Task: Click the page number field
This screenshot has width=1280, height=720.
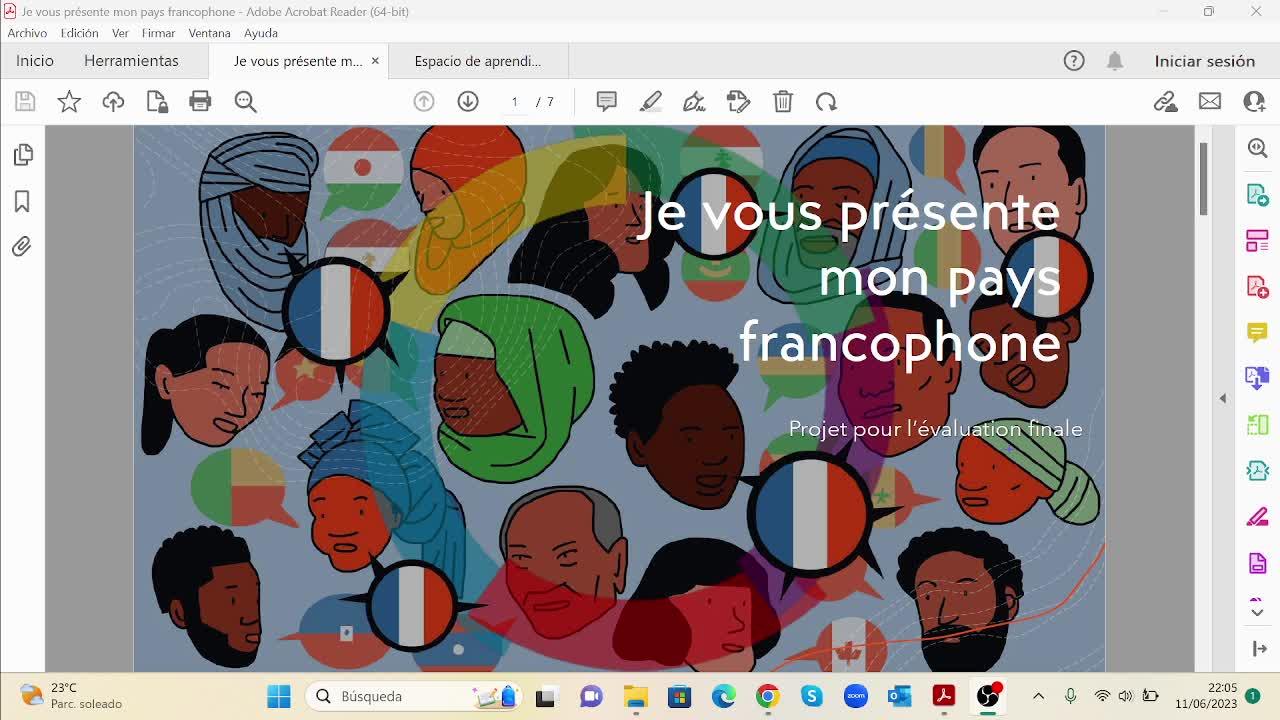Action: (x=514, y=102)
